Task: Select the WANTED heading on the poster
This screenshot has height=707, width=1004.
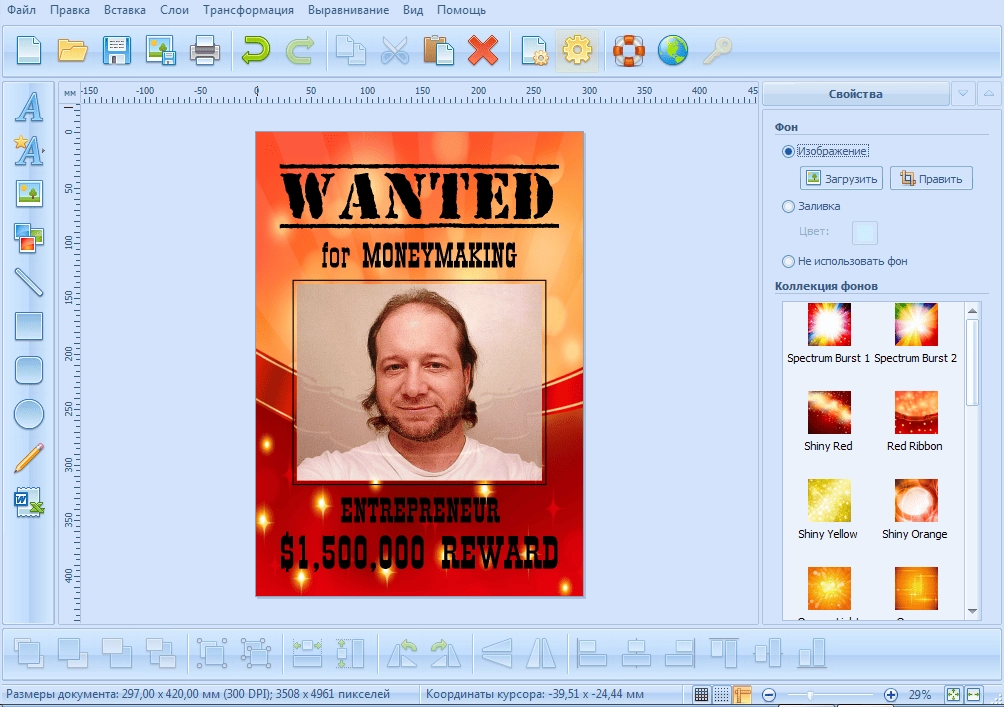Action: (x=419, y=197)
